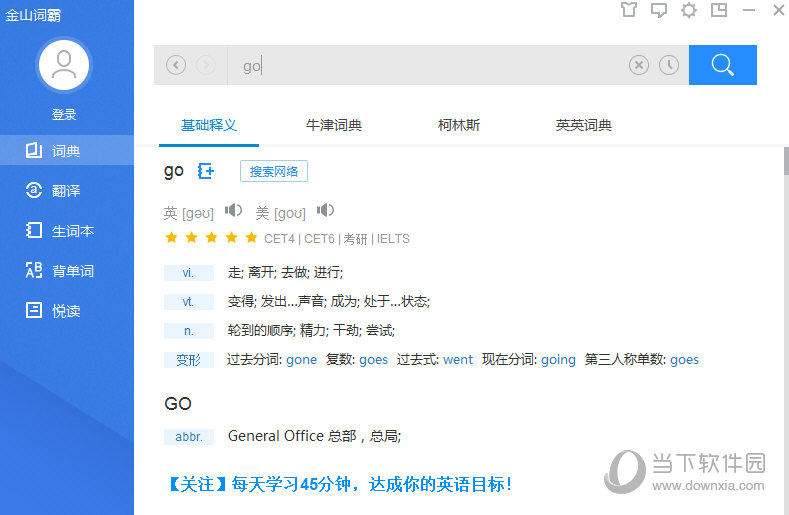Play American pronunciation speaker icon
The image size is (789, 515).
click(325, 210)
